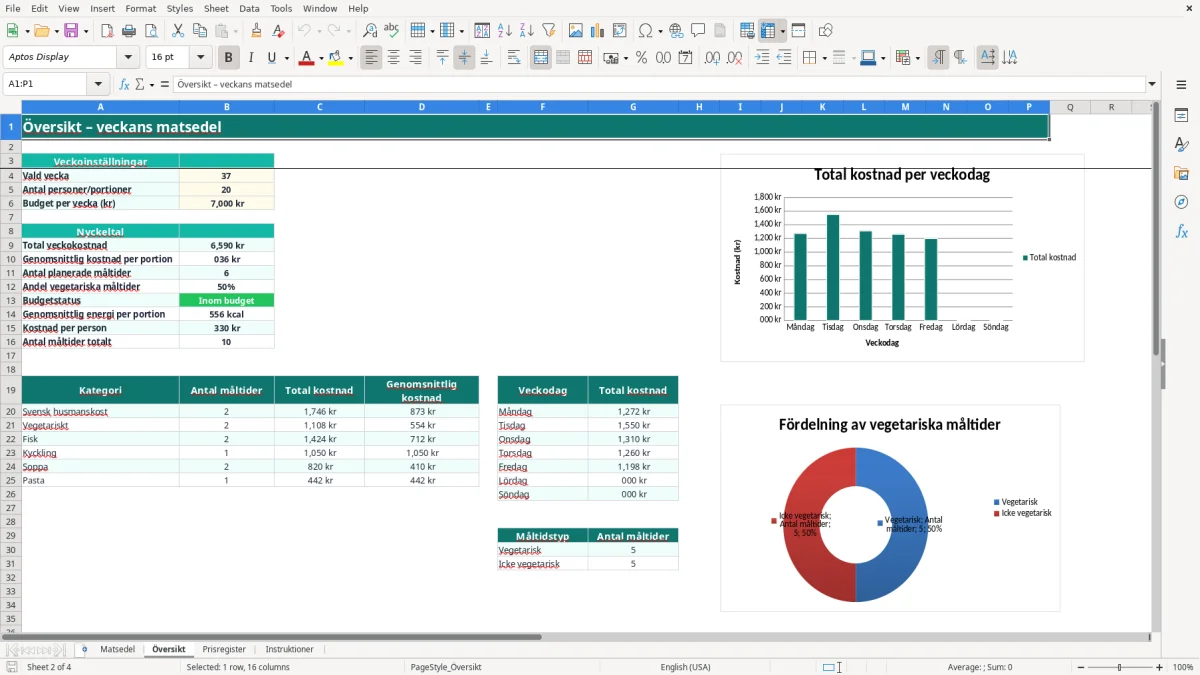The image size is (1200, 675).
Task: Click the Clear Direct Formatting icon
Action: [278, 31]
